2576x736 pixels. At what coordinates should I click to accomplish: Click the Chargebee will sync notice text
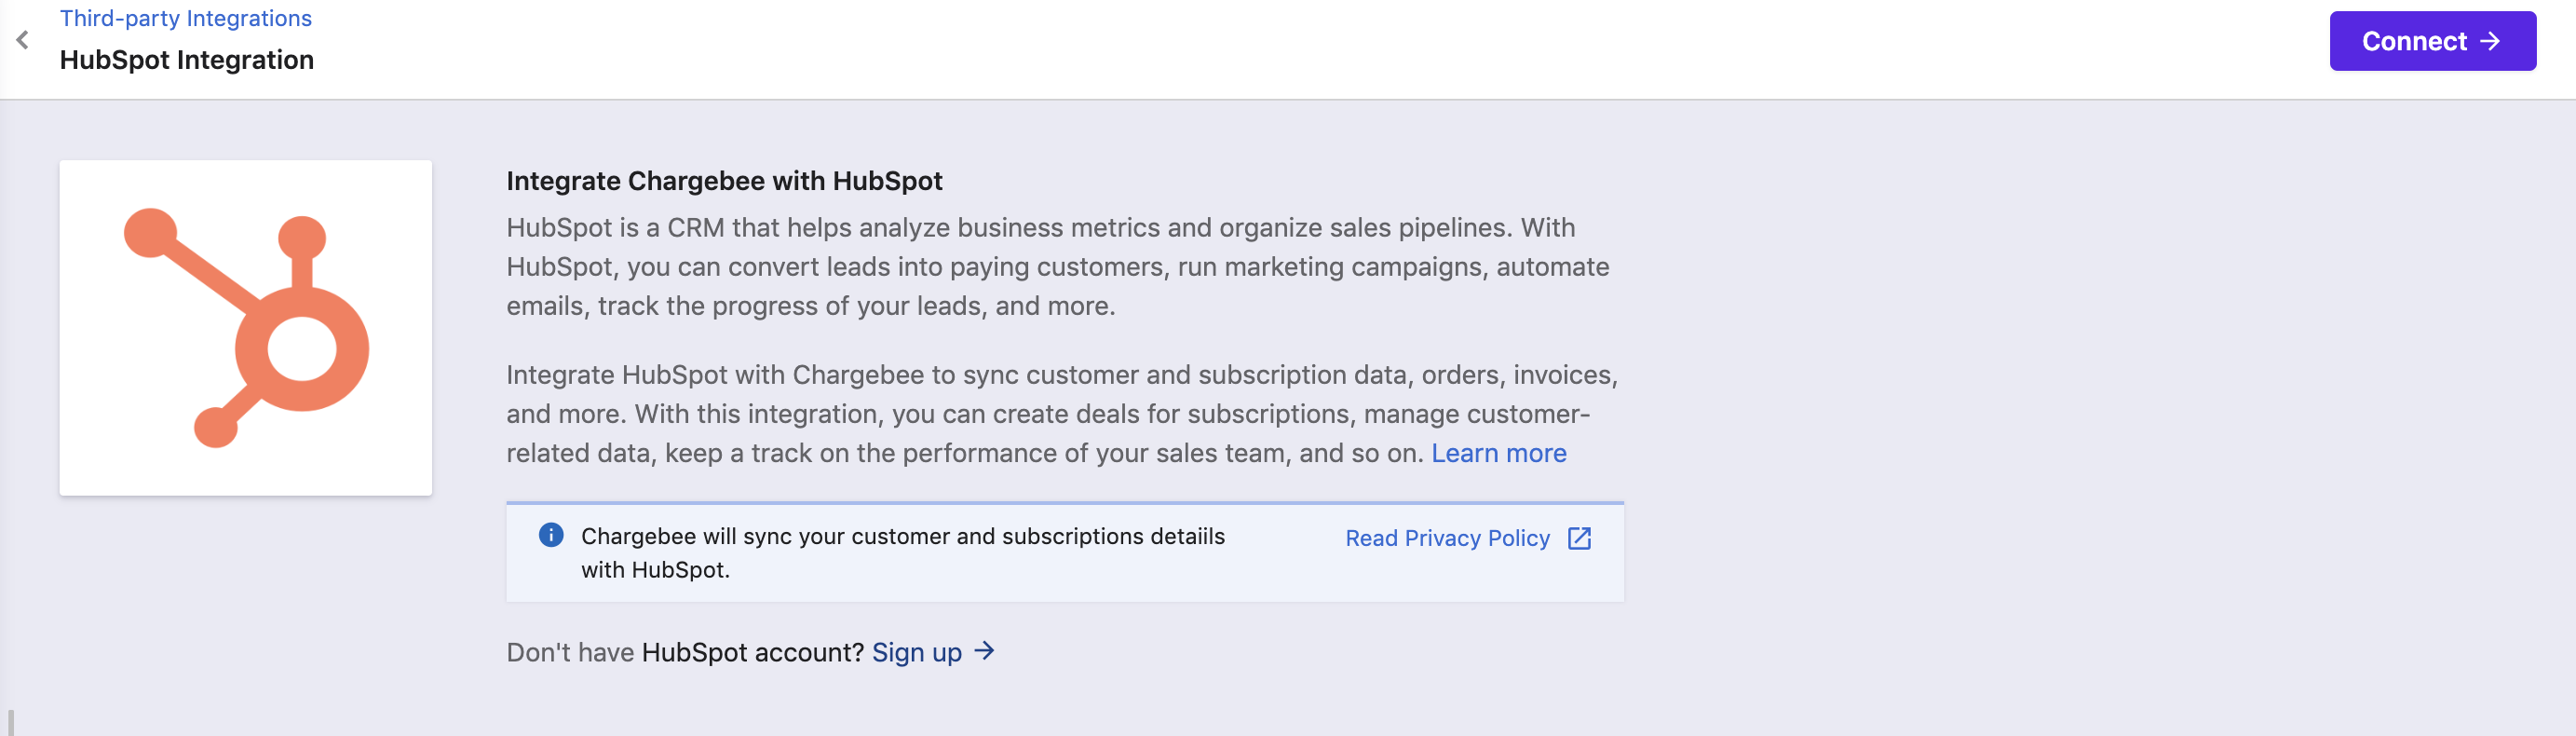(901, 552)
